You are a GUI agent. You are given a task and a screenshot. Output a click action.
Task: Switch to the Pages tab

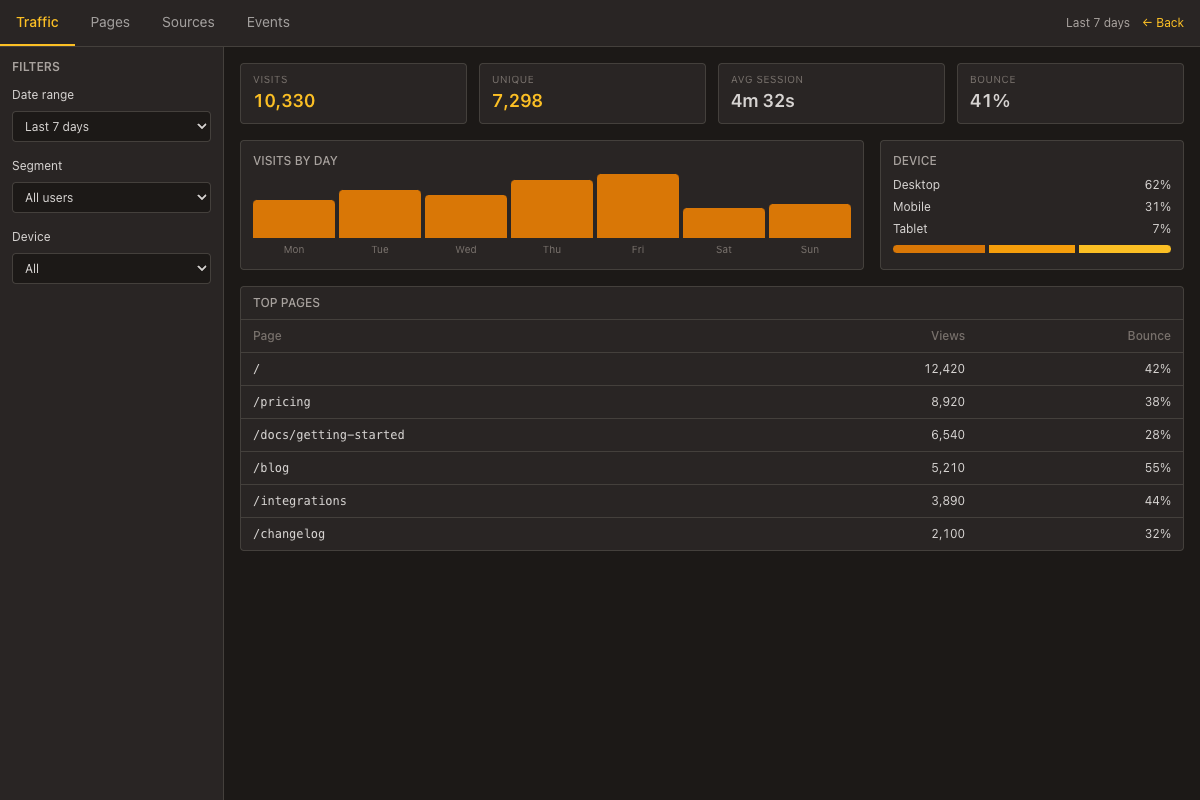click(110, 22)
